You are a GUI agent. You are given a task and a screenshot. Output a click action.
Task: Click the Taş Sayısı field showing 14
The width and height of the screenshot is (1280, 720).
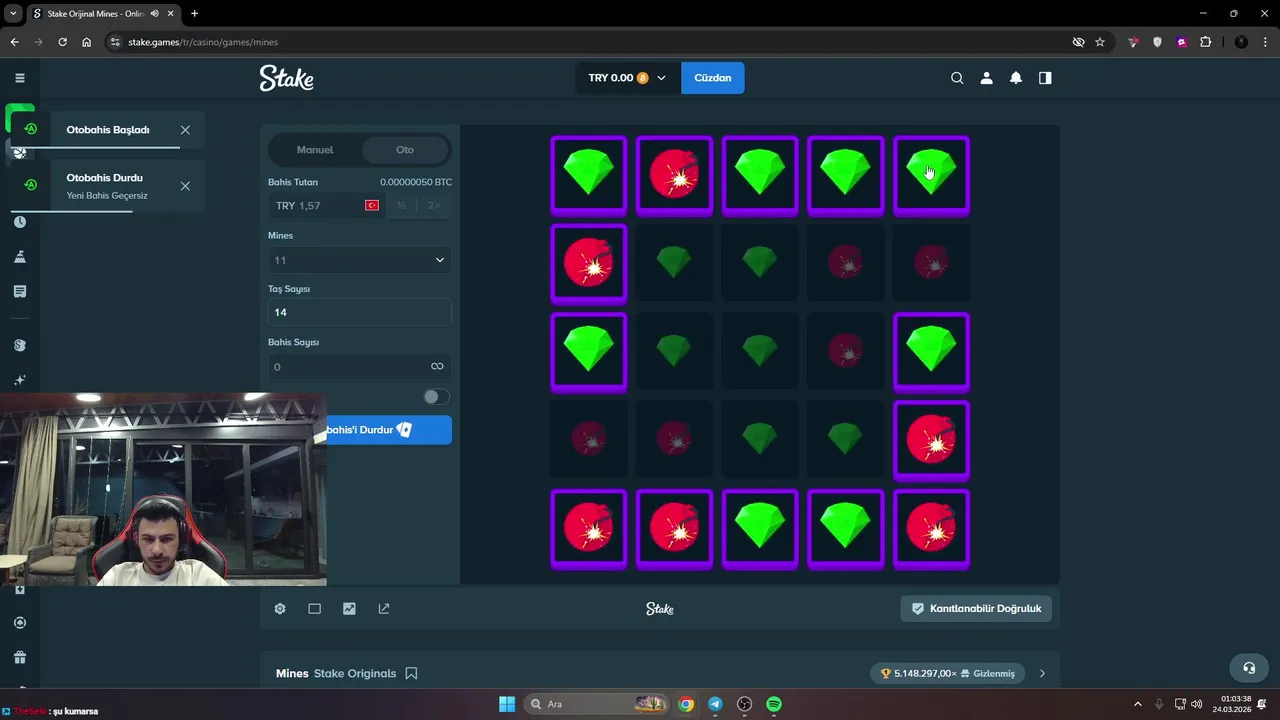coord(359,312)
